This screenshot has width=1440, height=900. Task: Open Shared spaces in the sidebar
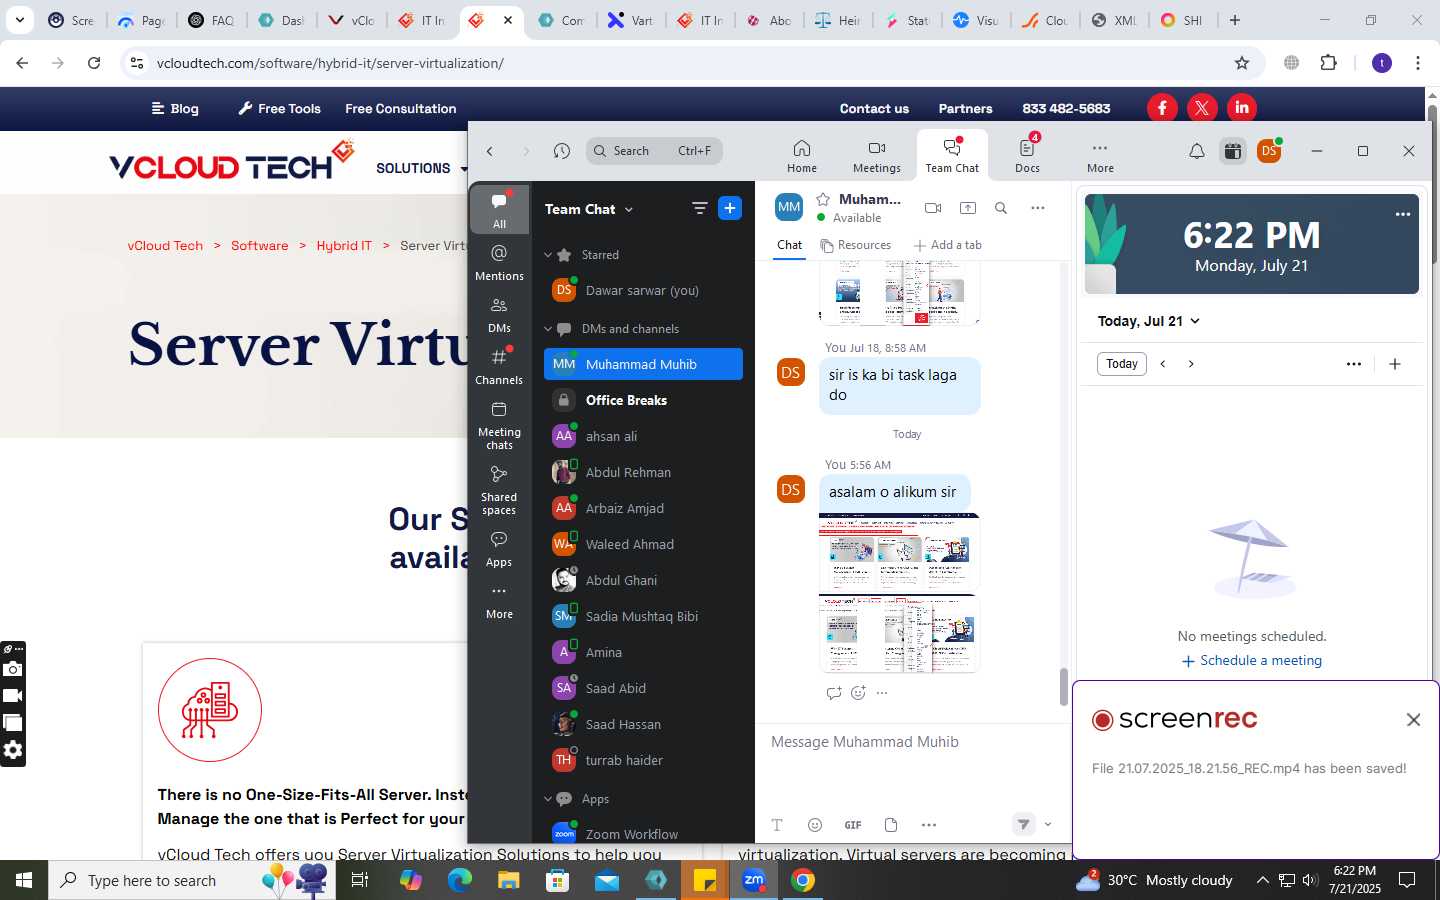point(499,489)
